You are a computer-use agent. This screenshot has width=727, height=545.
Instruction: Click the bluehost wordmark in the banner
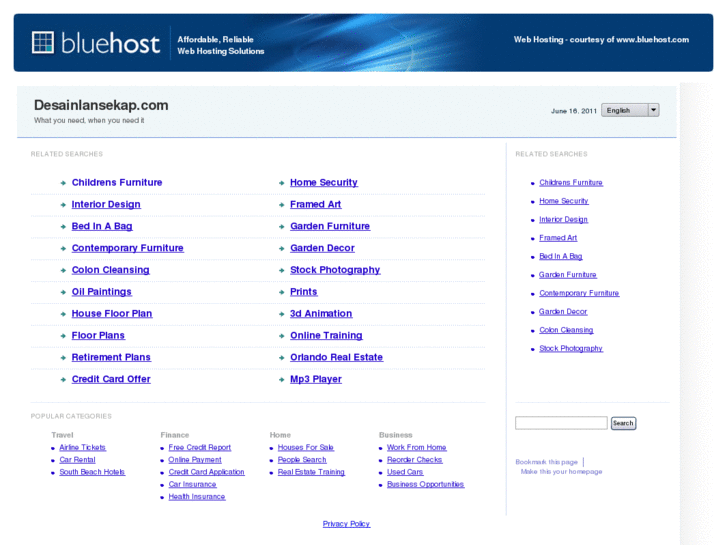tap(110, 43)
